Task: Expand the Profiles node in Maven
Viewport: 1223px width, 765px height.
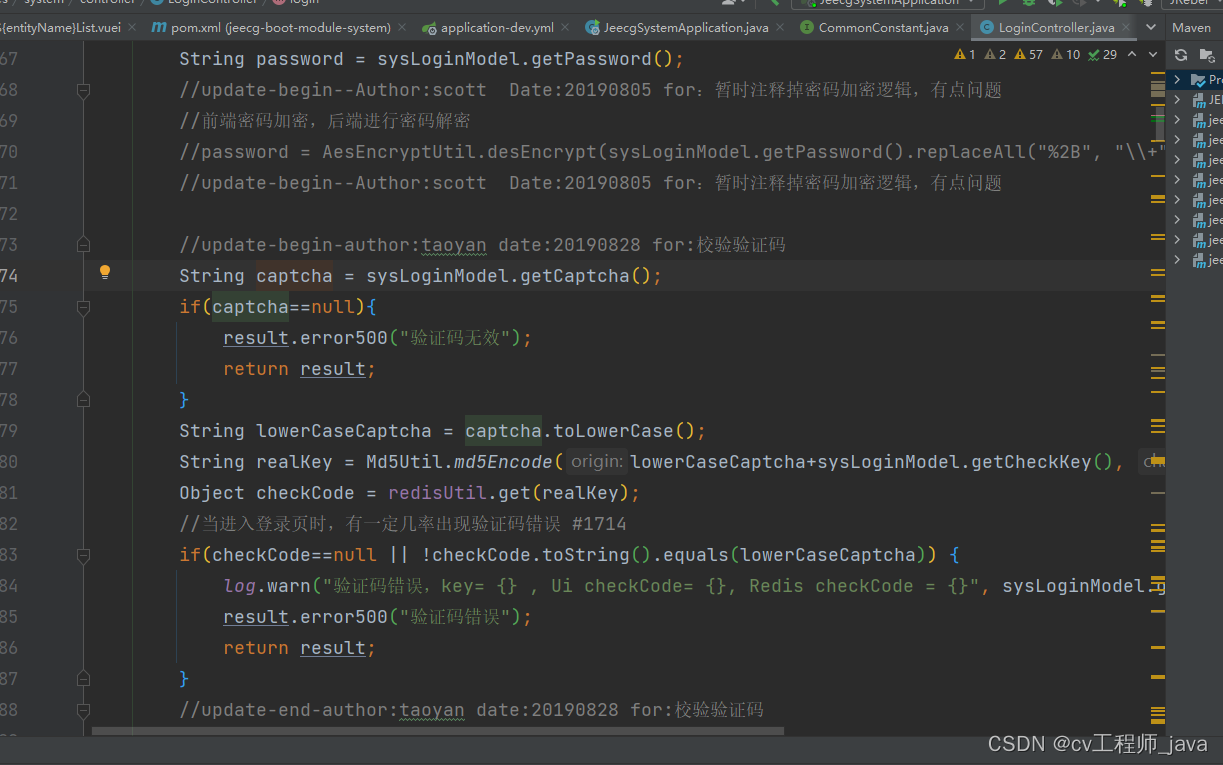Action: [x=1178, y=79]
